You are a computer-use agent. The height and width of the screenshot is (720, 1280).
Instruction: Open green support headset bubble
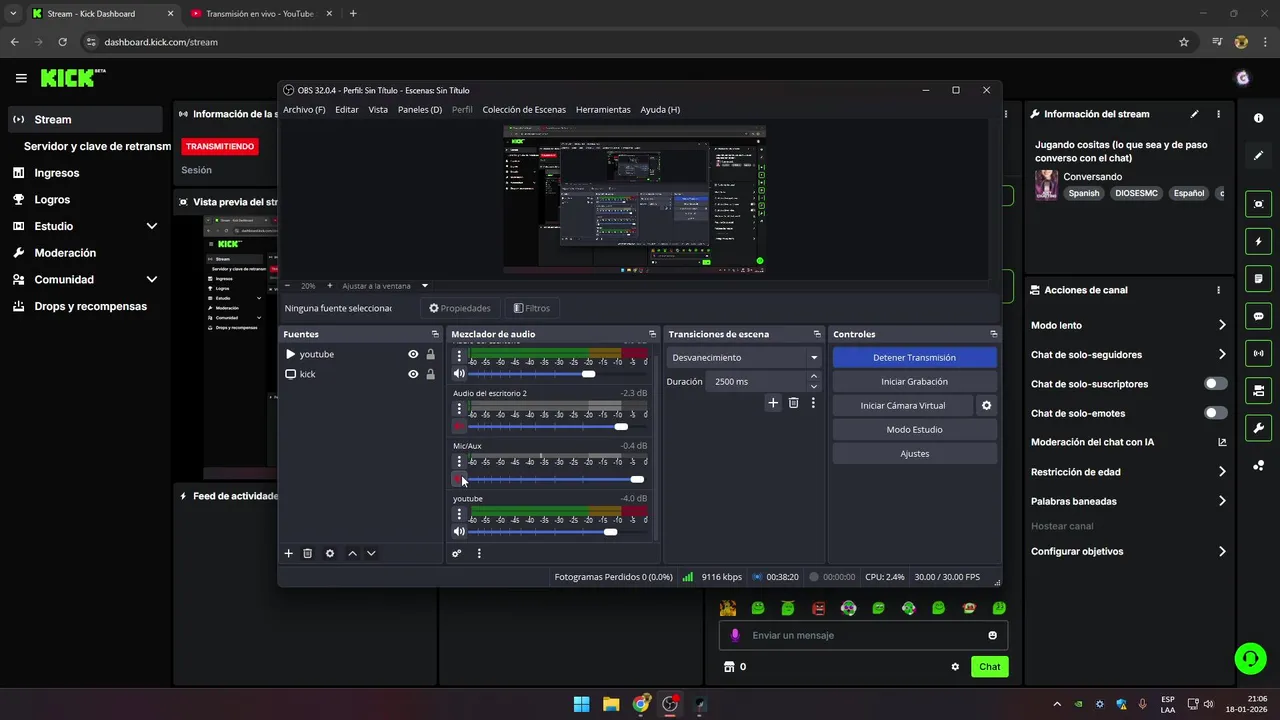coord(1250,657)
